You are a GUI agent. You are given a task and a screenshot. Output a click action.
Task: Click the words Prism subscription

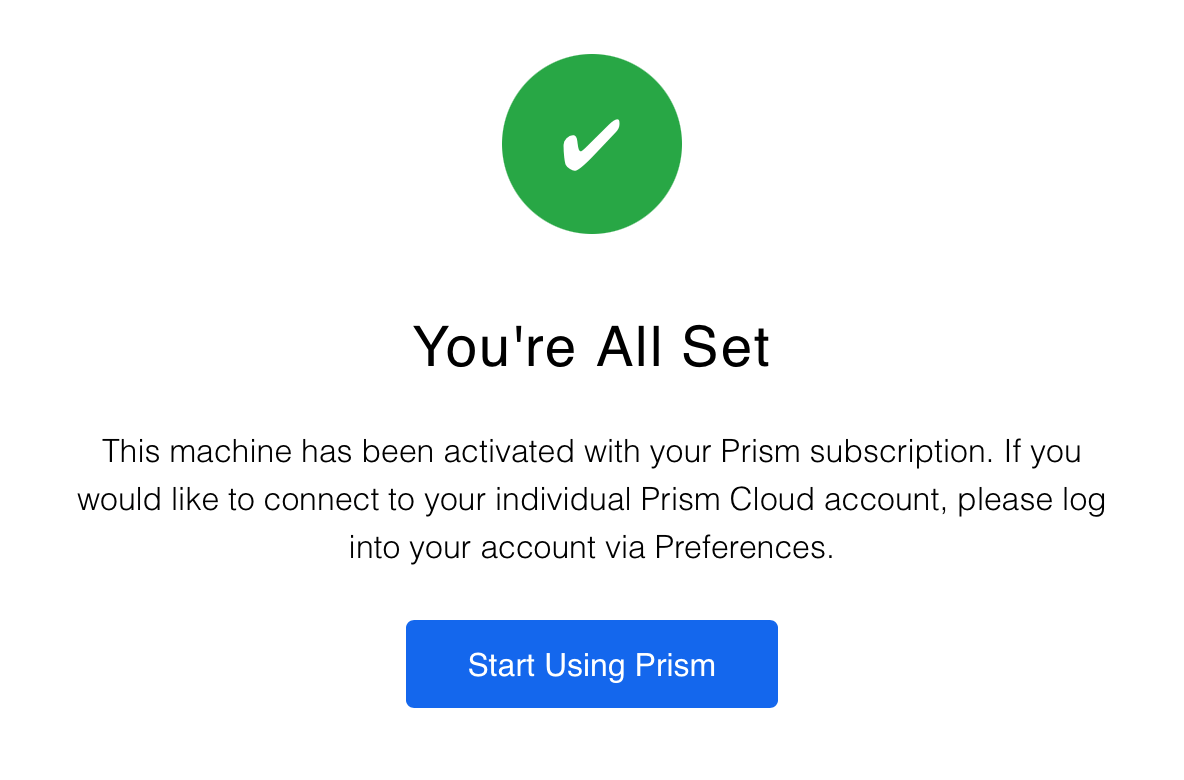[854, 452]
